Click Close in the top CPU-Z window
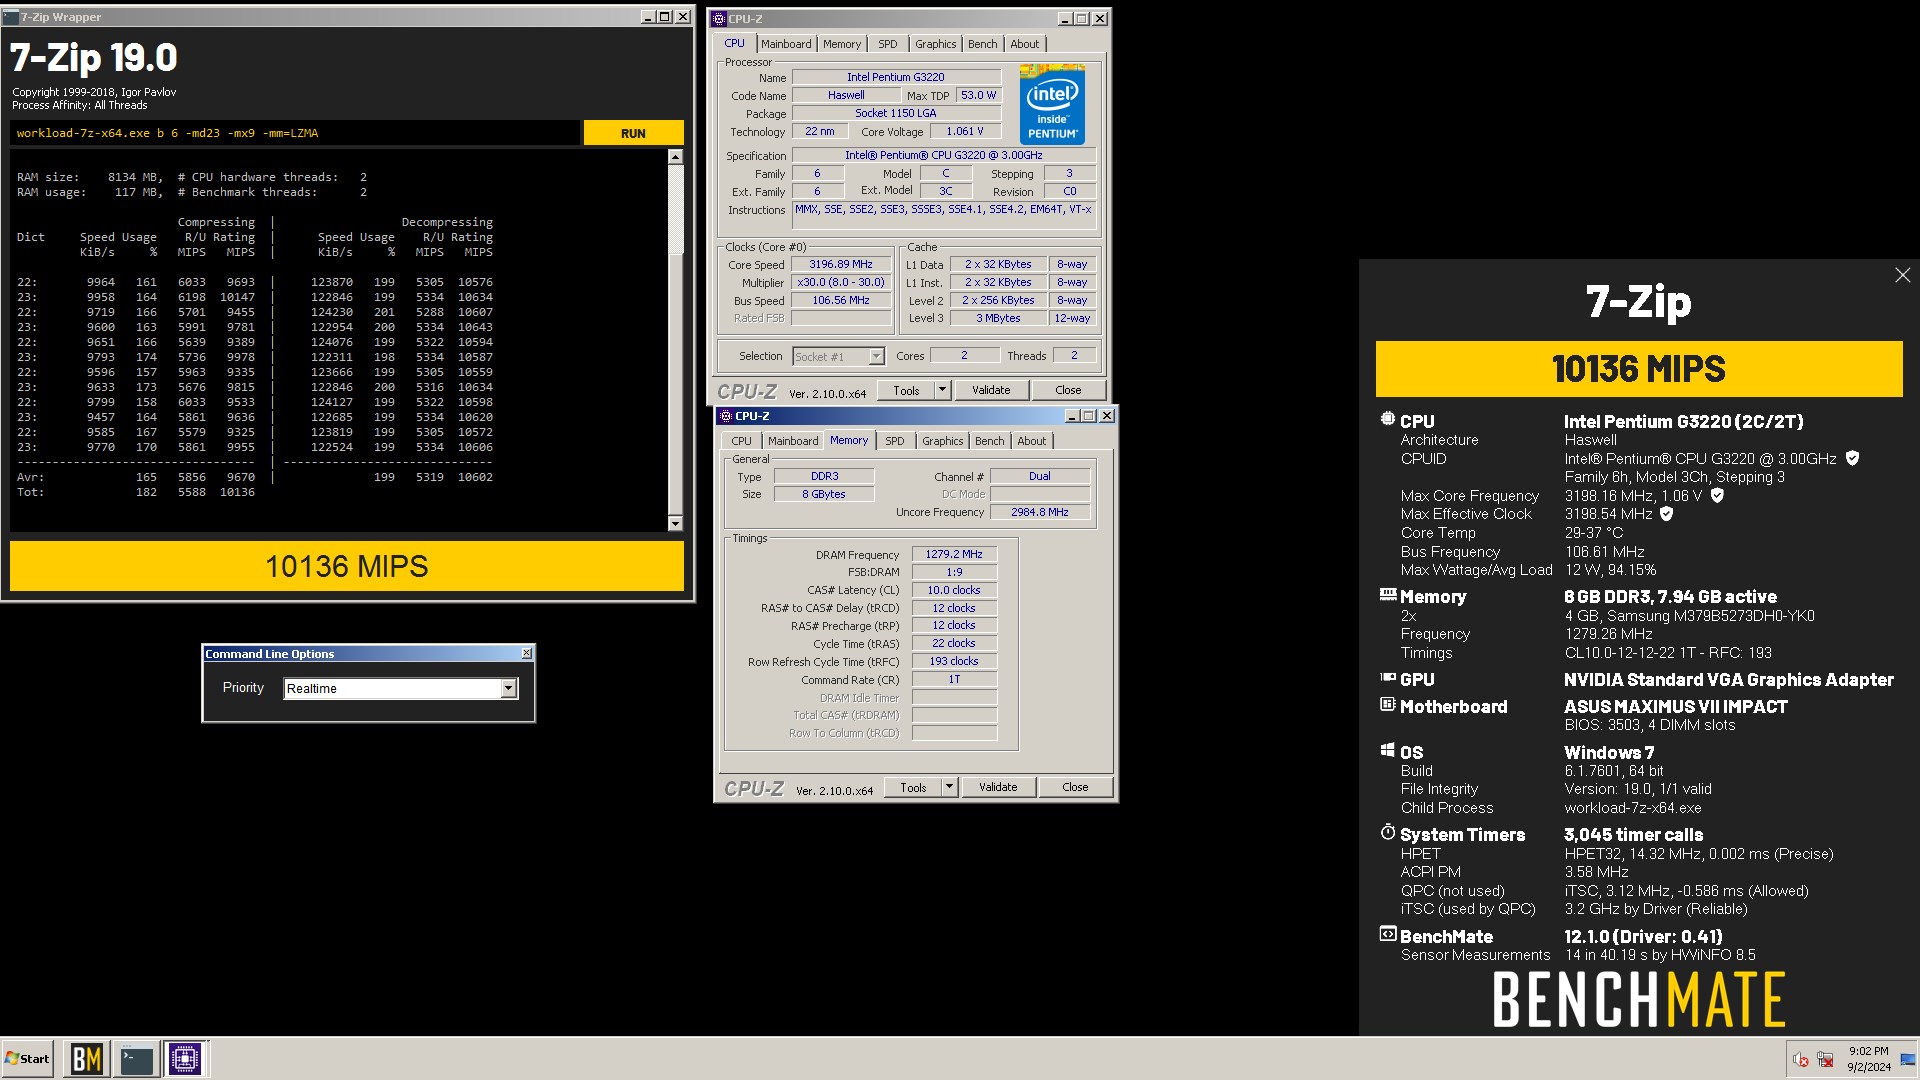This screenshot has height=1080, width=1920. (x=1068, y=390)
